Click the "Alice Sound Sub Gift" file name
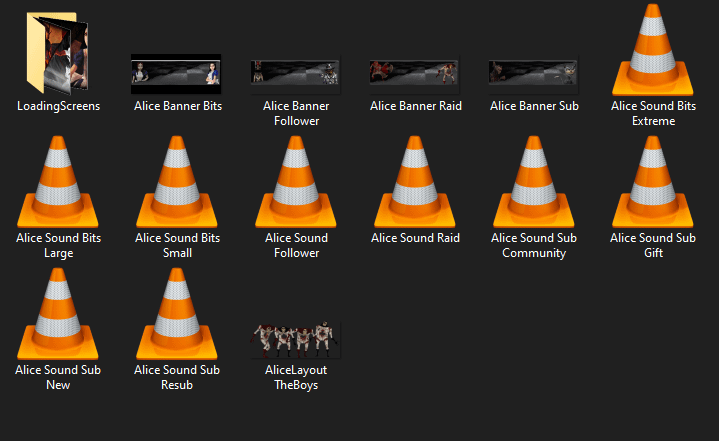Image resolution: width=719 pixels, height=441 pixels. [x=653, y=245]
